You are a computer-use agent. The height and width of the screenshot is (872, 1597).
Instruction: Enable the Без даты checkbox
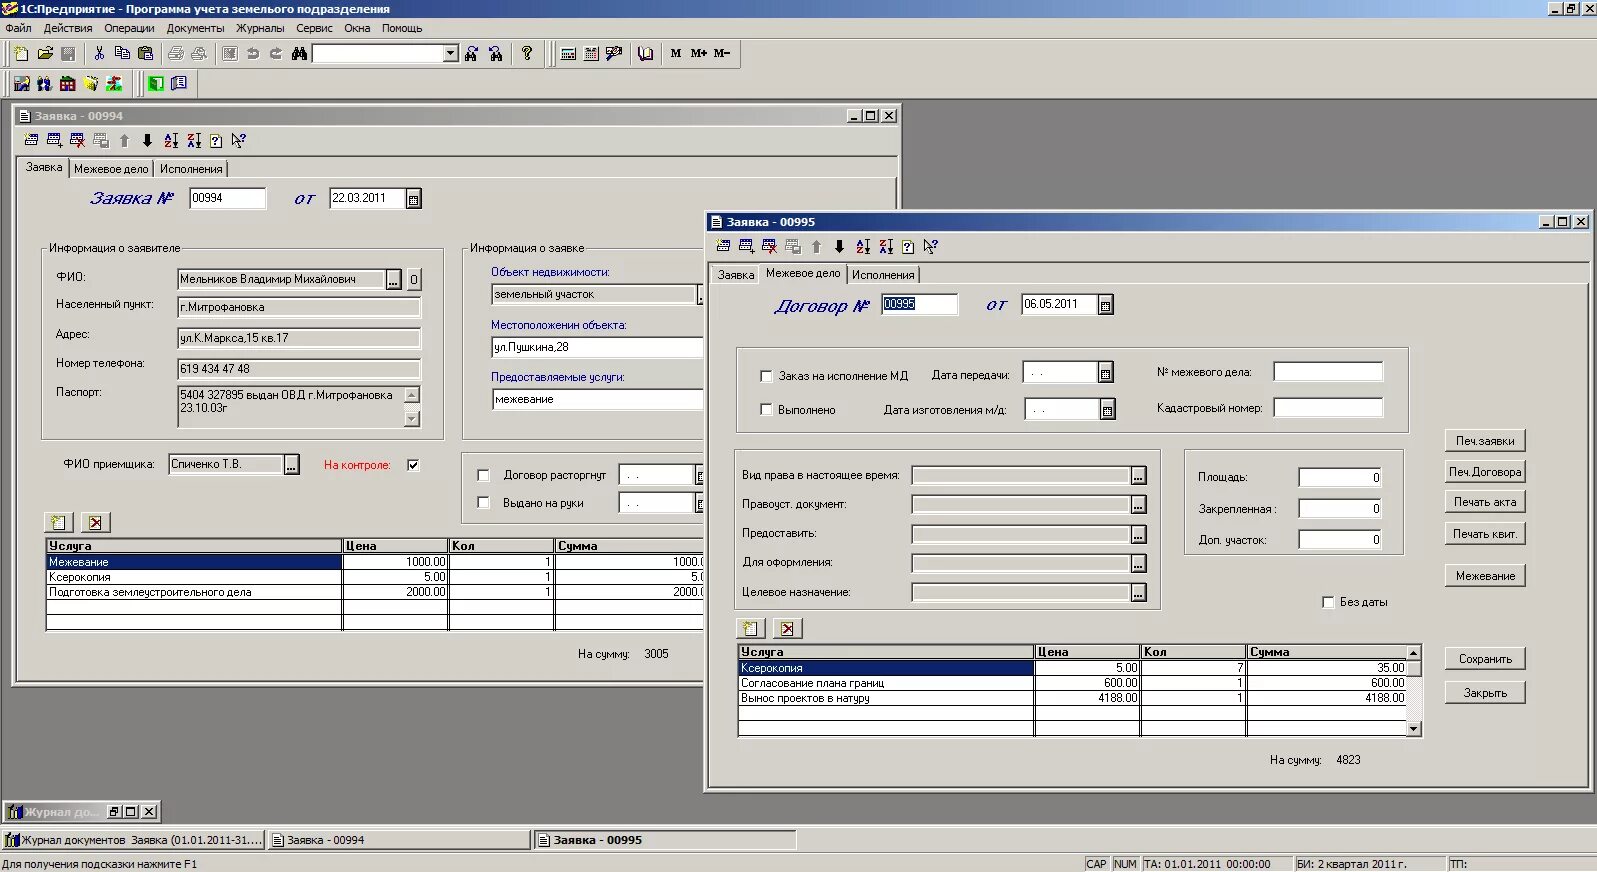(x=1328, y=602)
